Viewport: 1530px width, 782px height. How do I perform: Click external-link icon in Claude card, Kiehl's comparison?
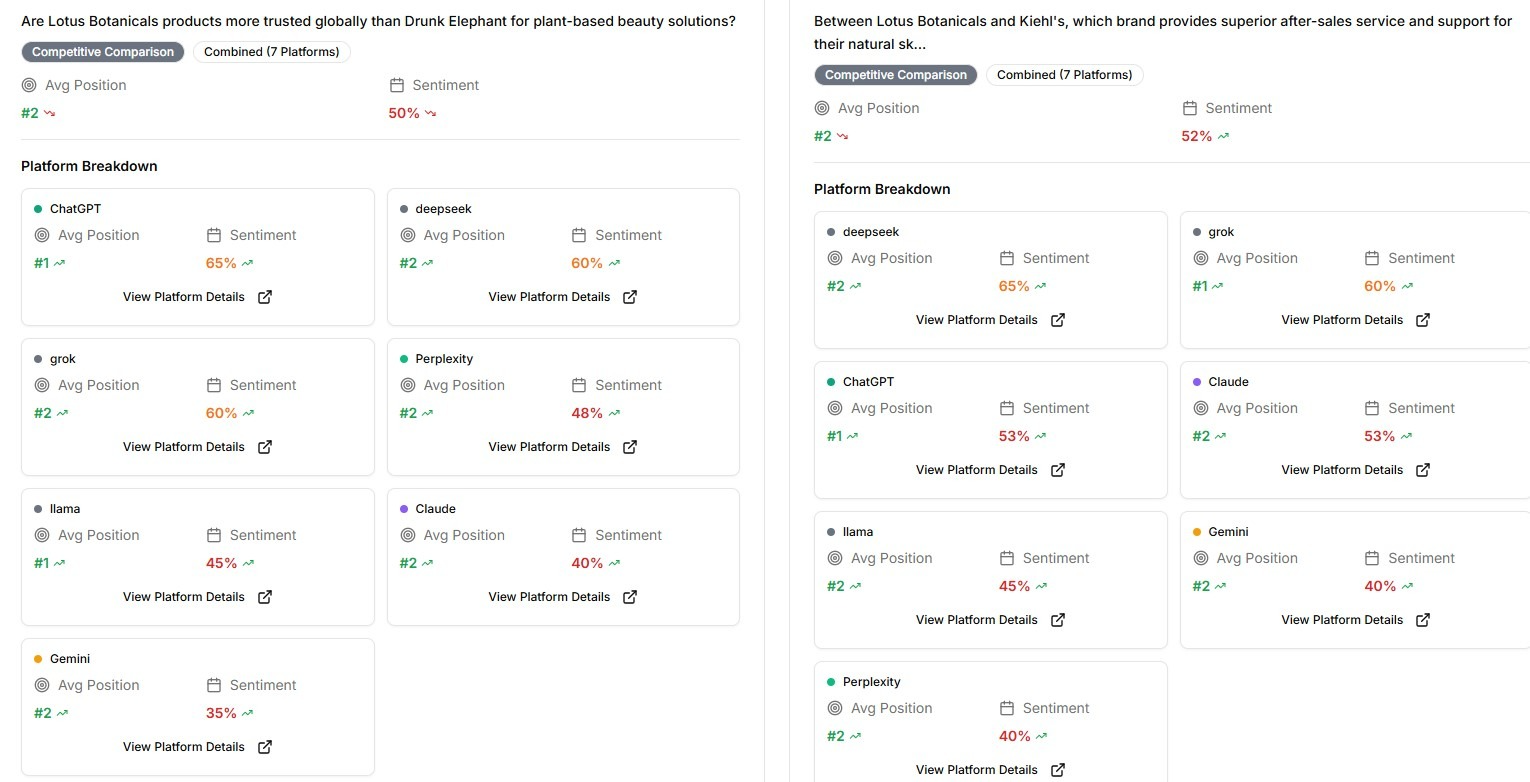(x=1423, y=470)
